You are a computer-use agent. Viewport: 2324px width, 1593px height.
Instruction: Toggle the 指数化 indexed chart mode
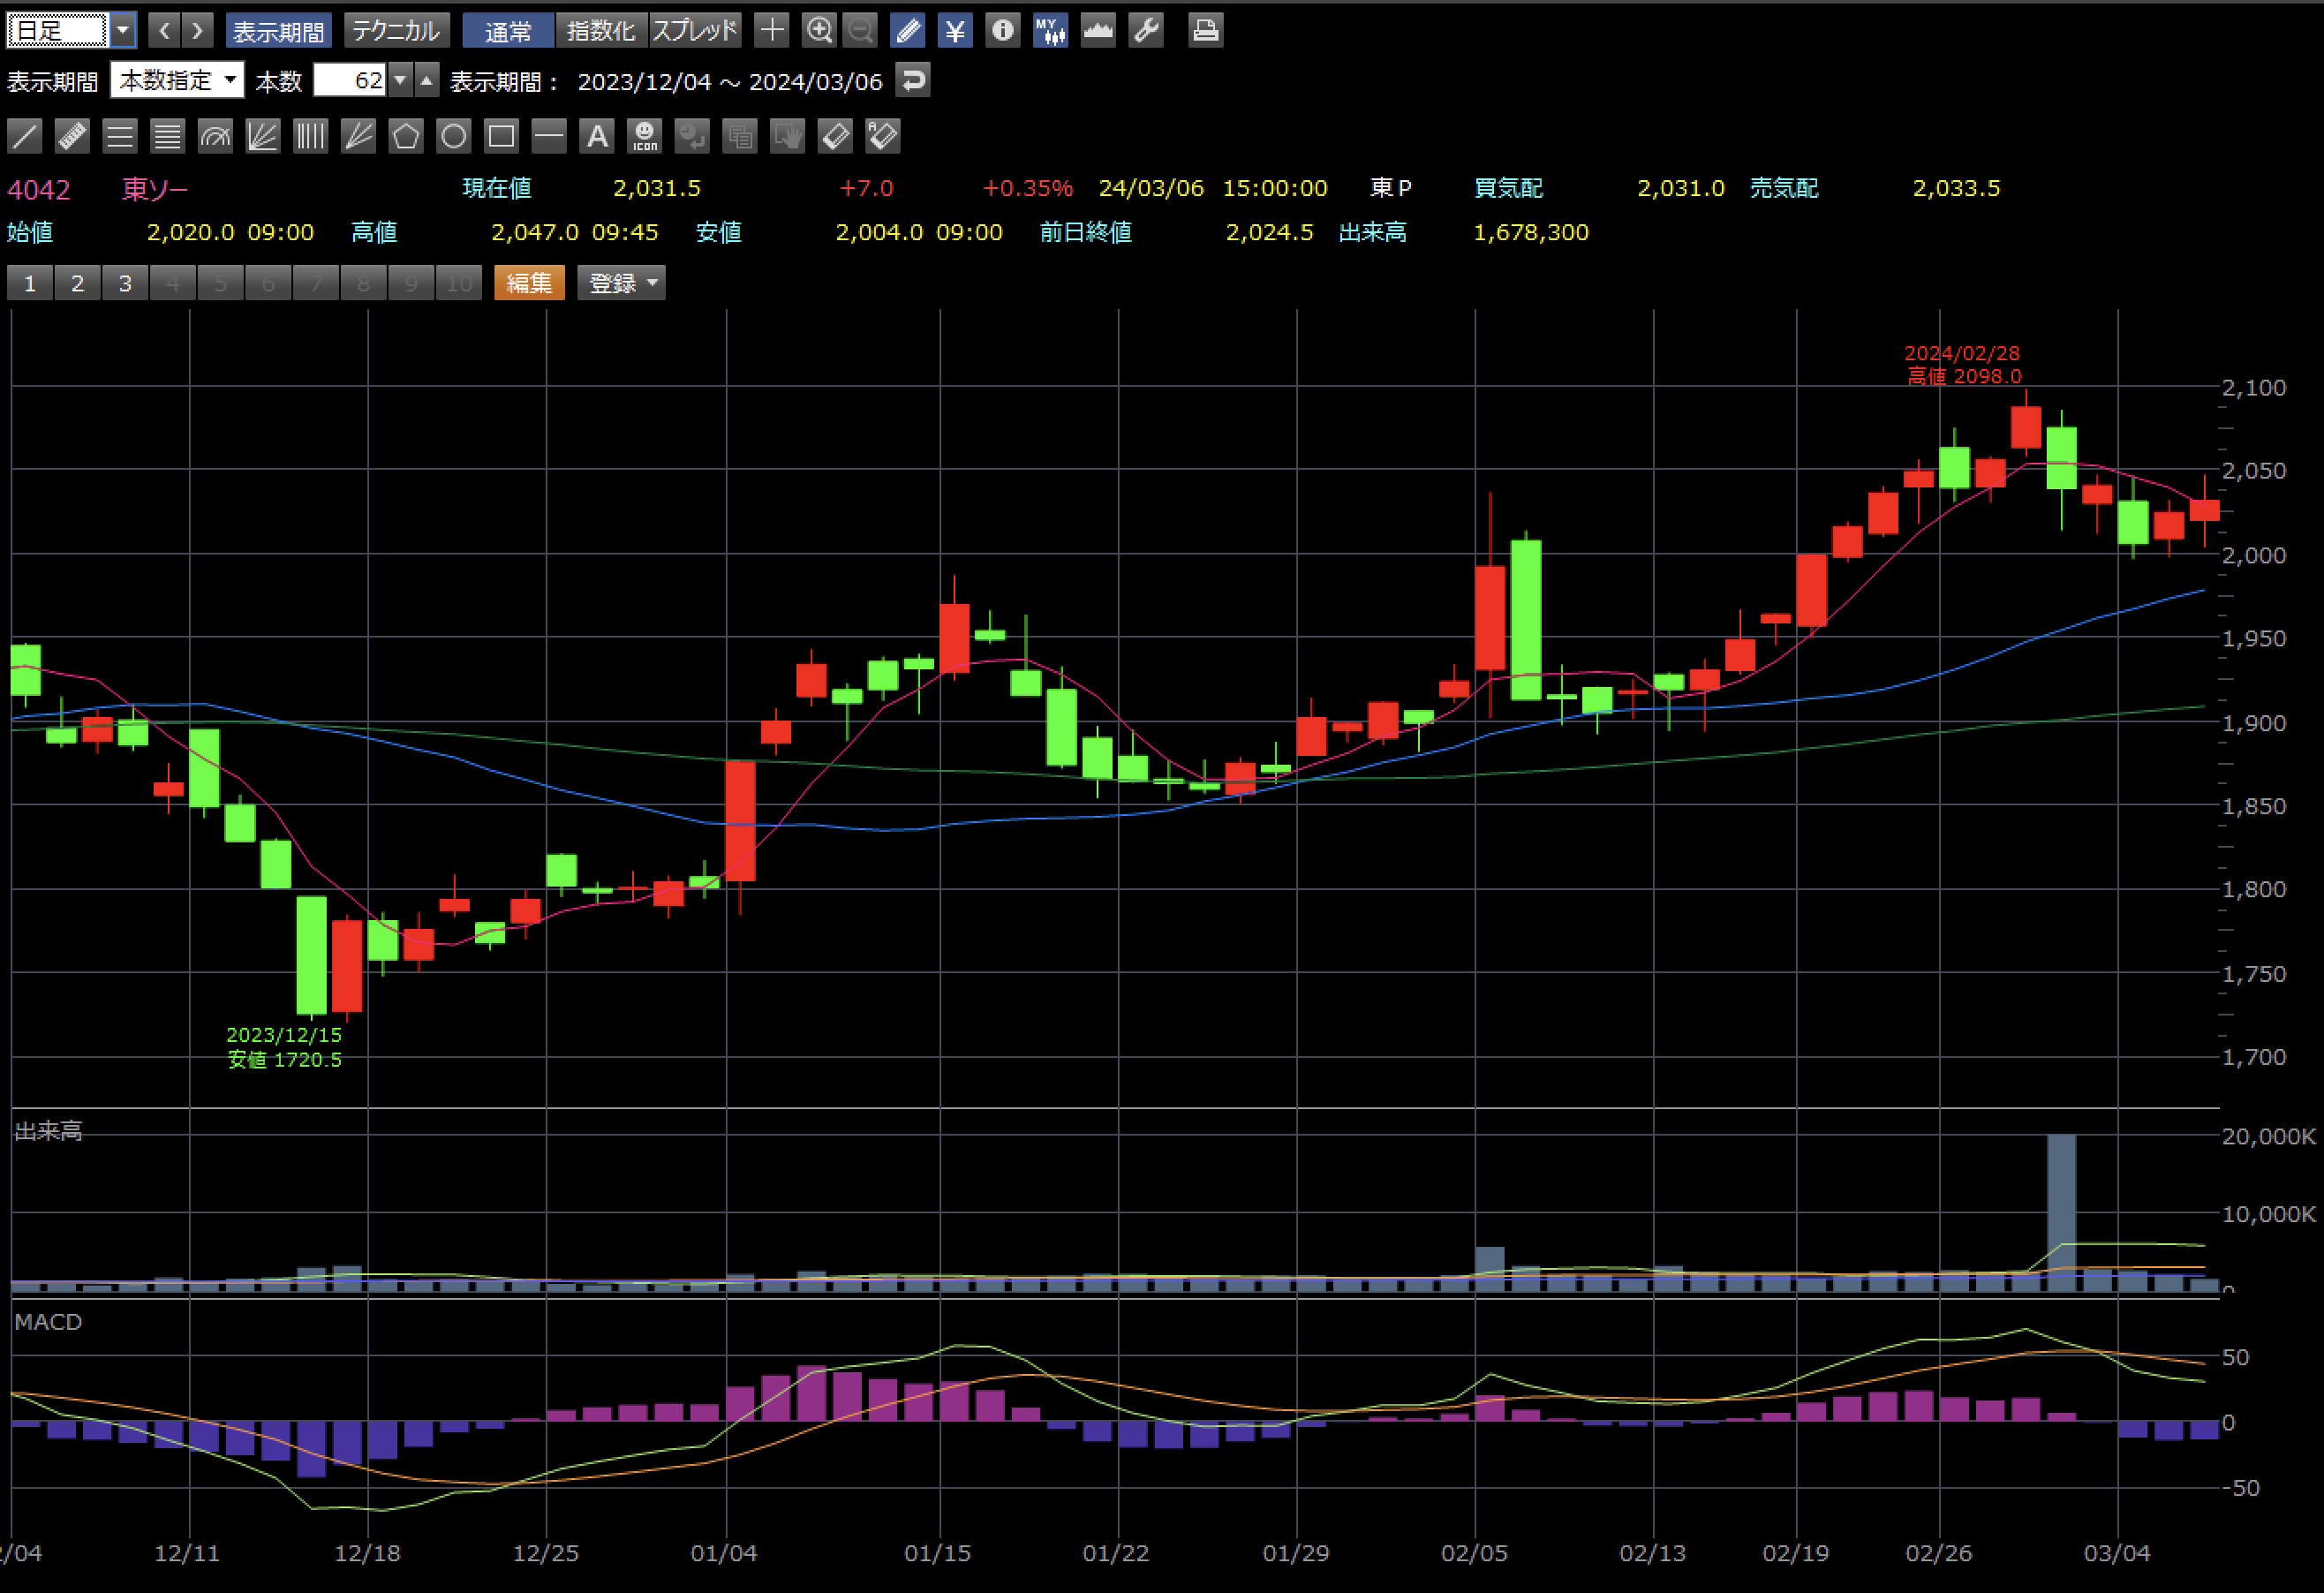click(601, 31)
